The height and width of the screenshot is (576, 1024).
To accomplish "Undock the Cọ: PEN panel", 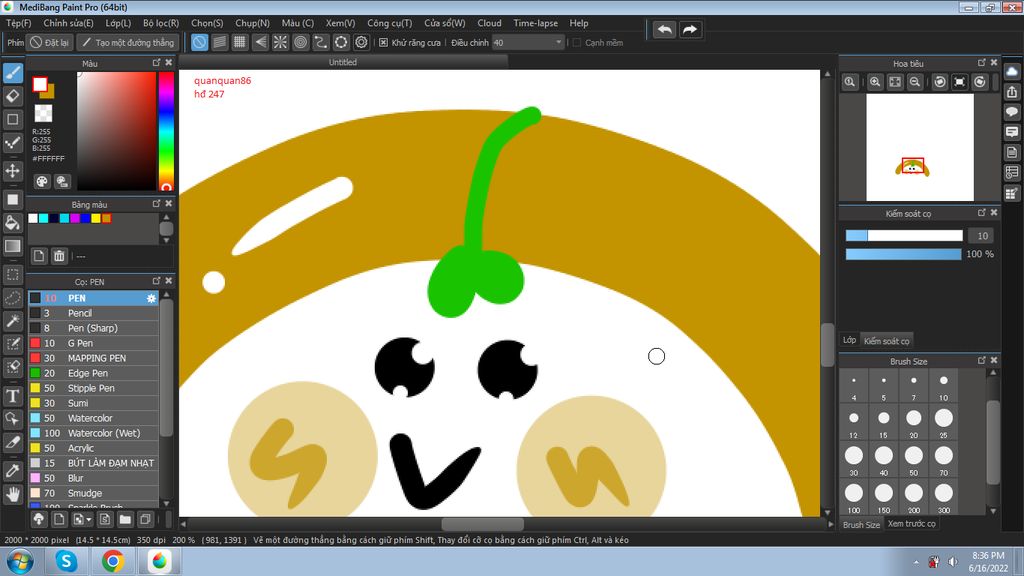I will tap(156, 281).
